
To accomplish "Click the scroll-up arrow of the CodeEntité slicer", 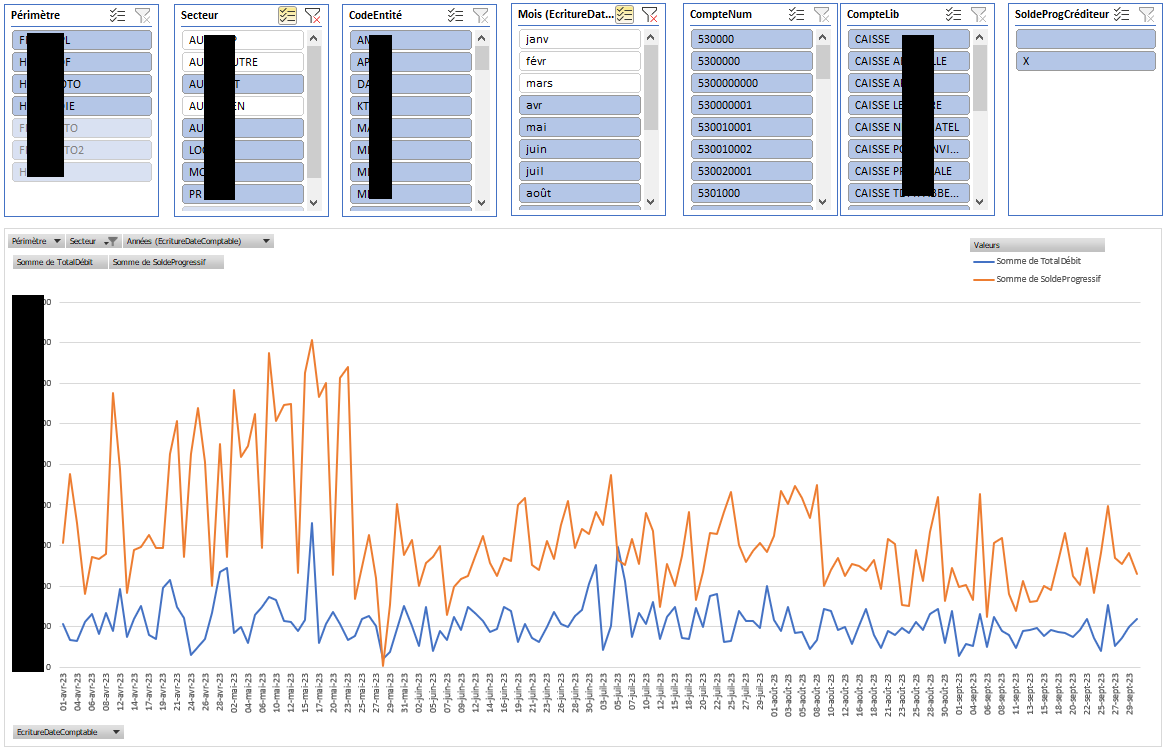I will click(482, 38).
